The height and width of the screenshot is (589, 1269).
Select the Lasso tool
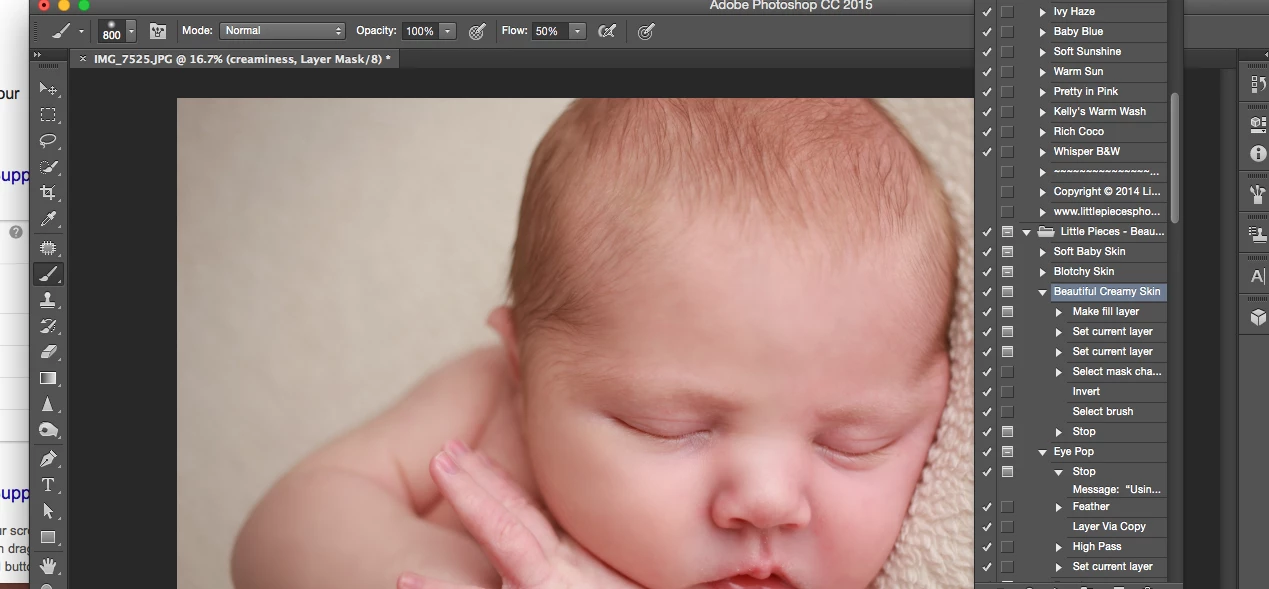pyautogui.click(x=48, y=141)
